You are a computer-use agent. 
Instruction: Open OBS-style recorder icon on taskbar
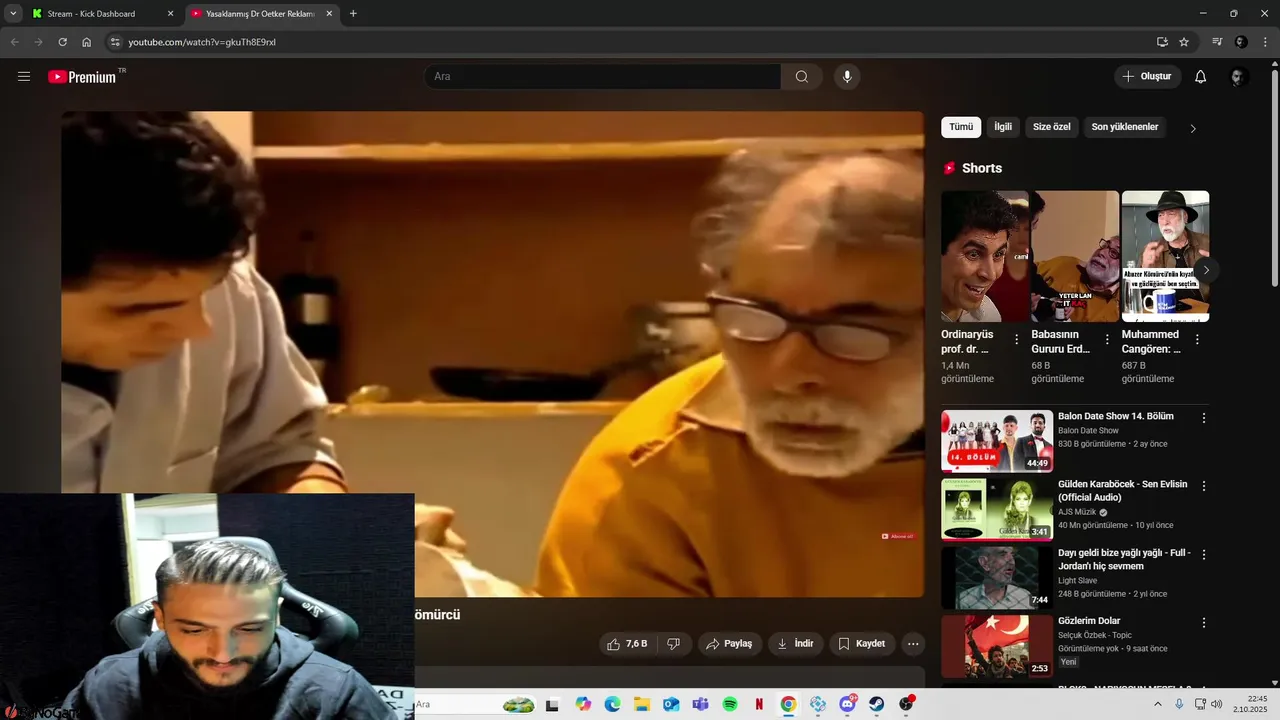point(907,704)
